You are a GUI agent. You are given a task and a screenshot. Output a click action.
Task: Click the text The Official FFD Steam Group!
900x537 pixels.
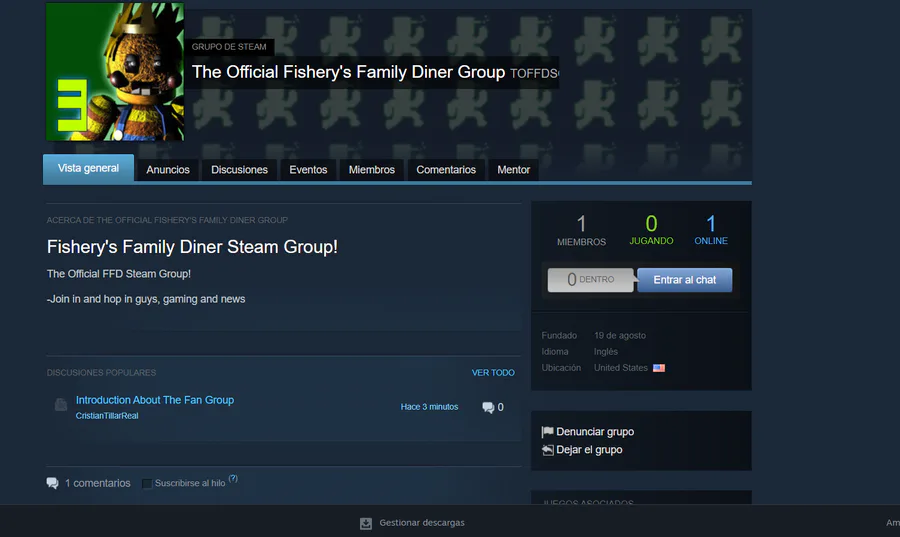(x=119, y=274)
